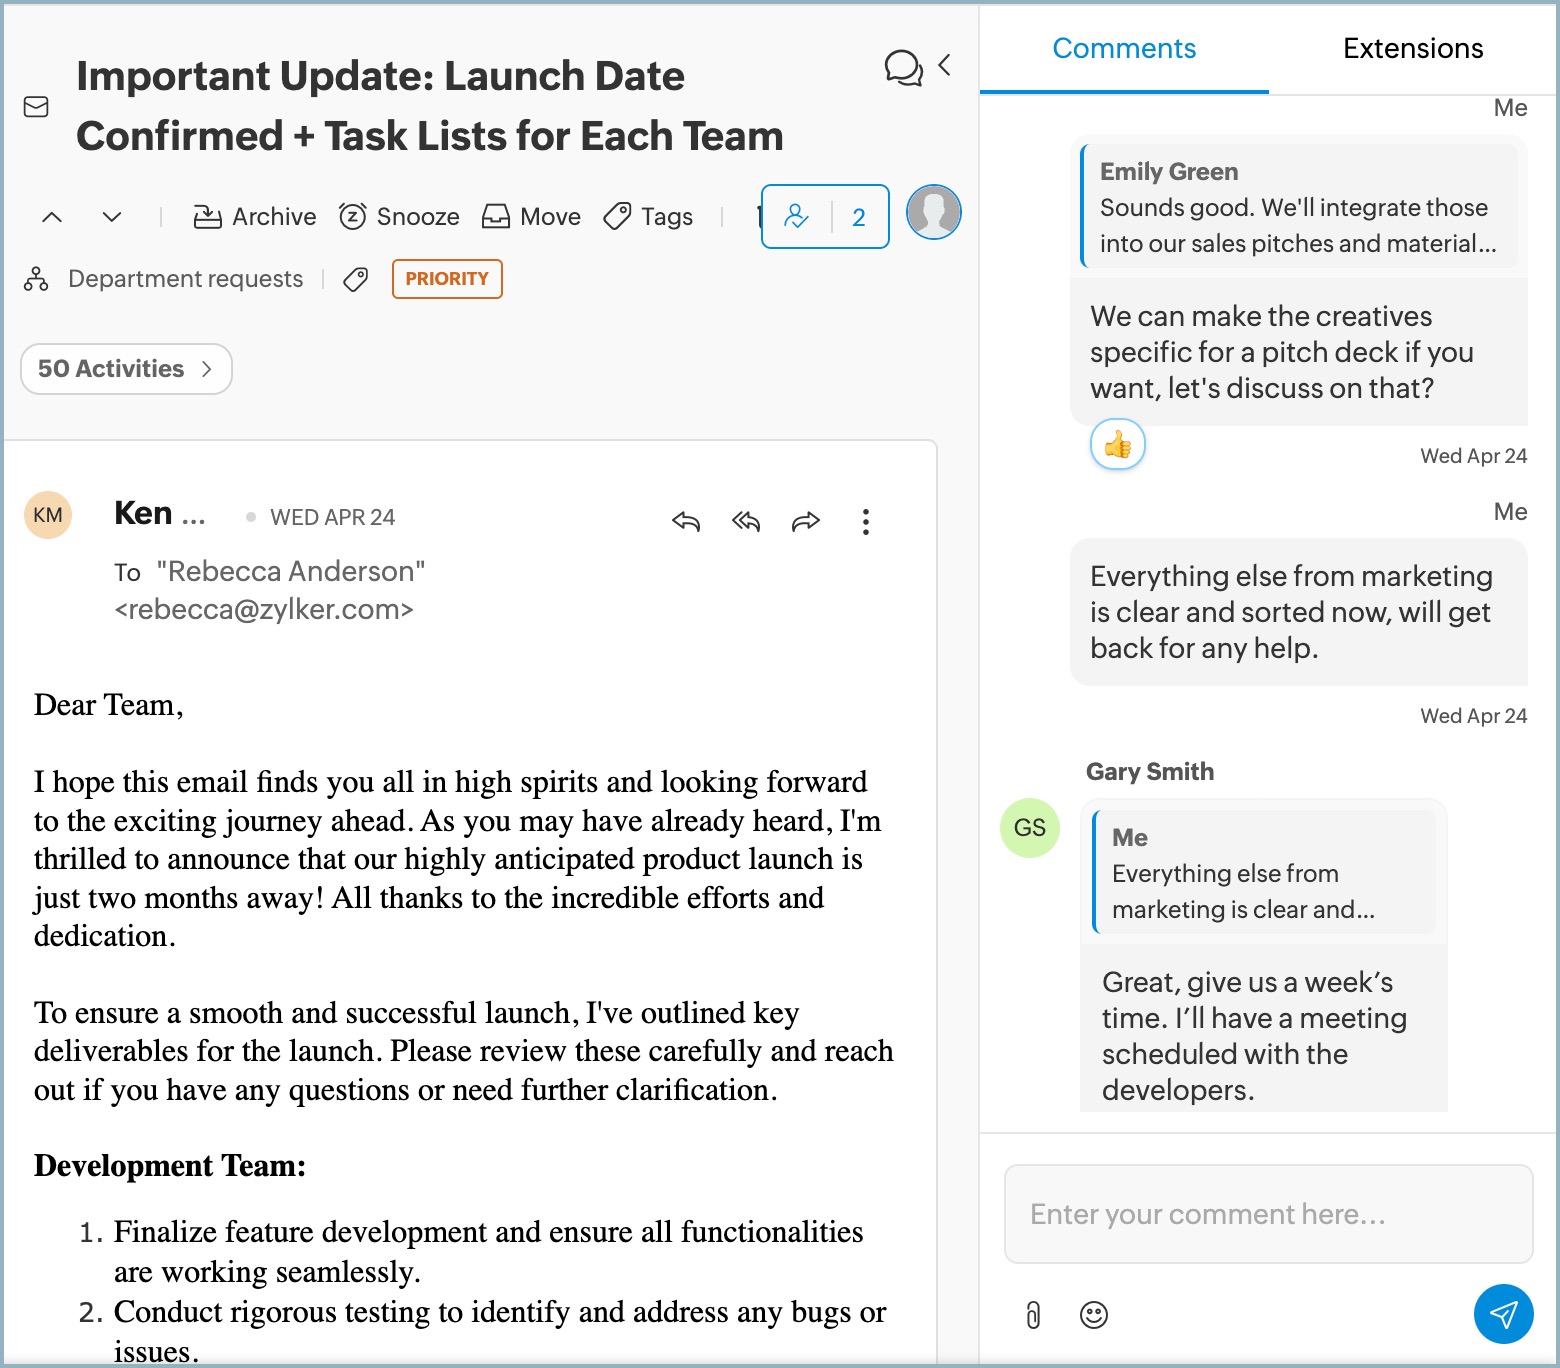Reply all to the email thread
The height and width of the screenshot is (1368, 1560).
pos(745,521)
